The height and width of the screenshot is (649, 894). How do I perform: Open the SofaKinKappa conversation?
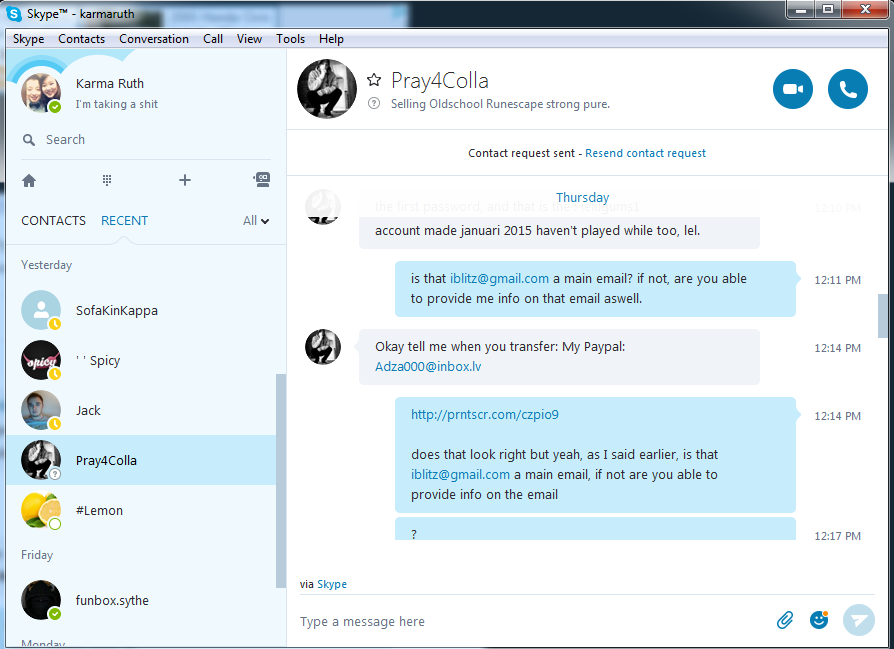click(x=141, y=310)
